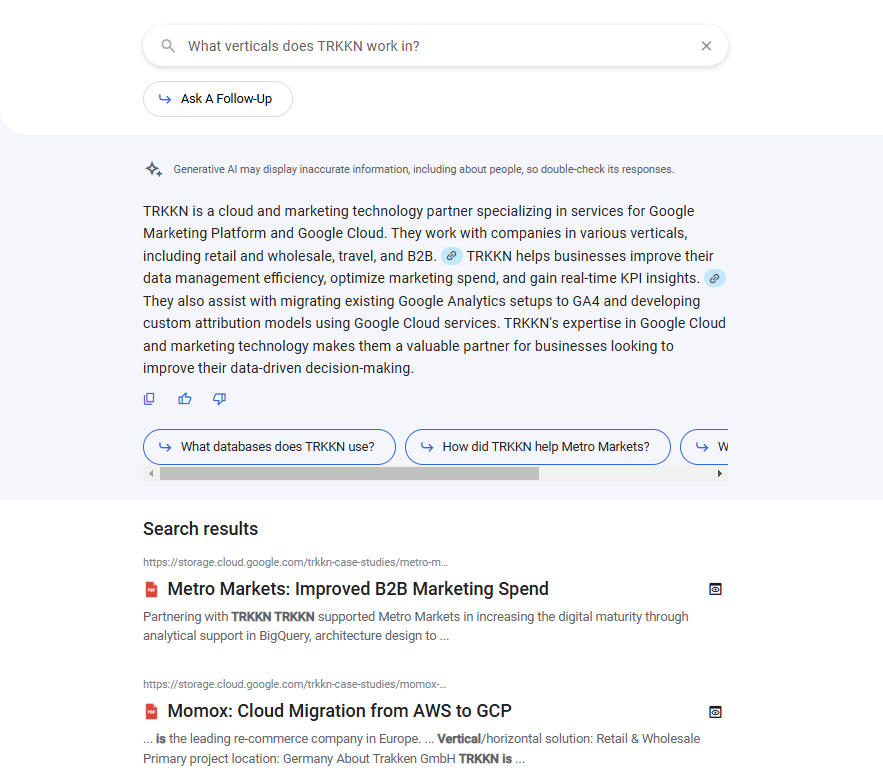
Task: Open the preview eye icon on Momox result
Action: click(x=715, y=711)
